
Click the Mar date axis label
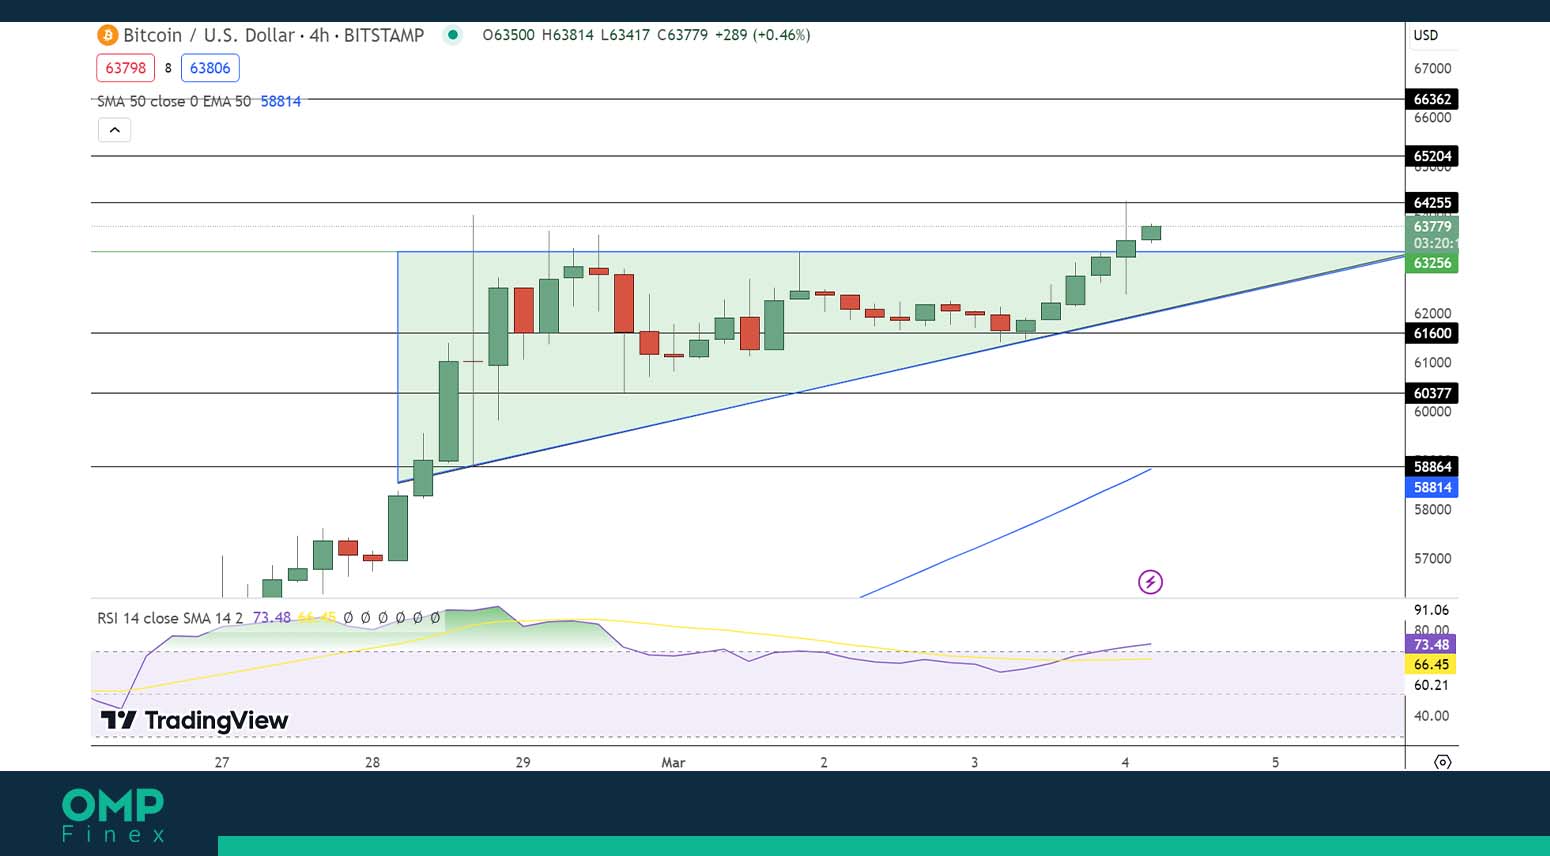(x=673, y=762)
